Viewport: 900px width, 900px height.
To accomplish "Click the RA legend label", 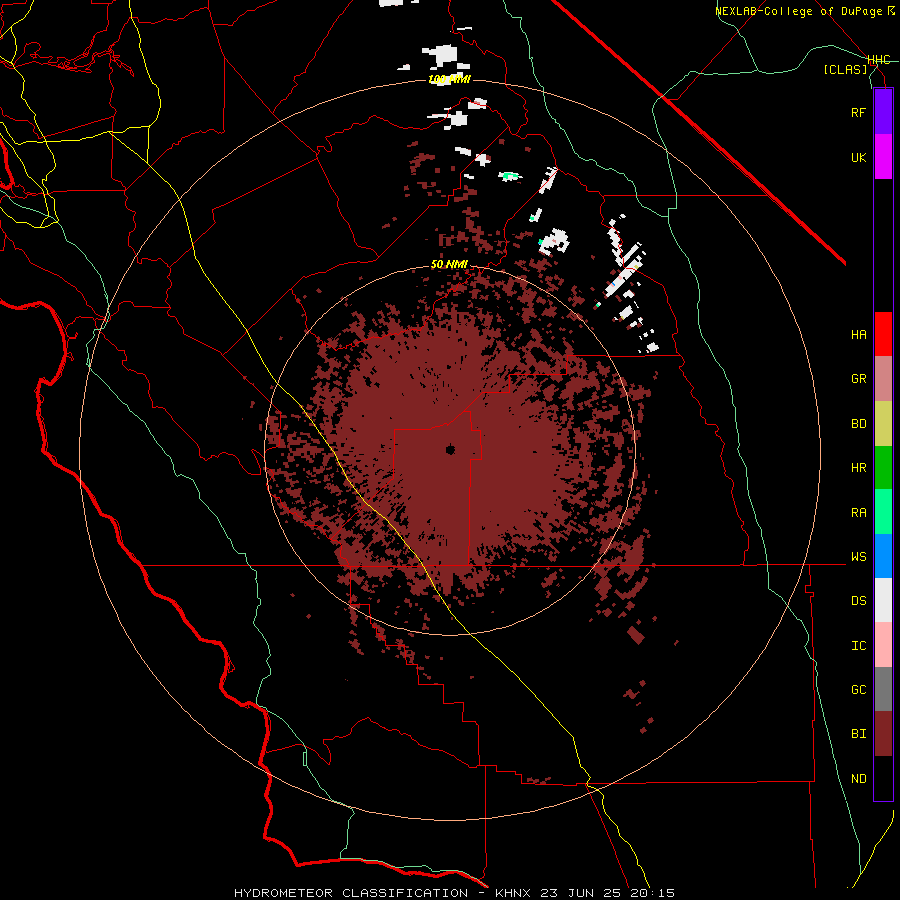I will coord(858,513).
